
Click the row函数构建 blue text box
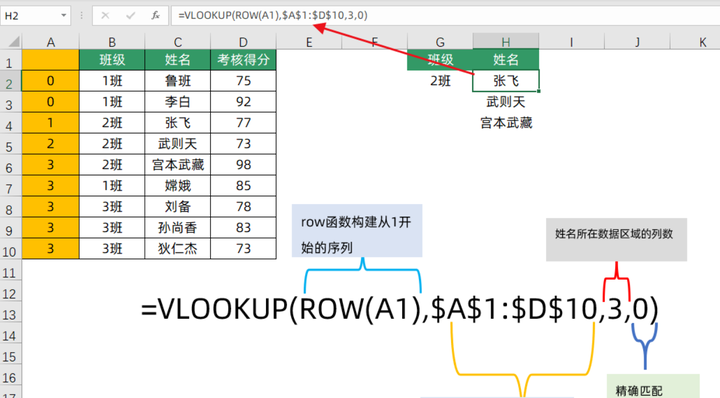(357, 230)
